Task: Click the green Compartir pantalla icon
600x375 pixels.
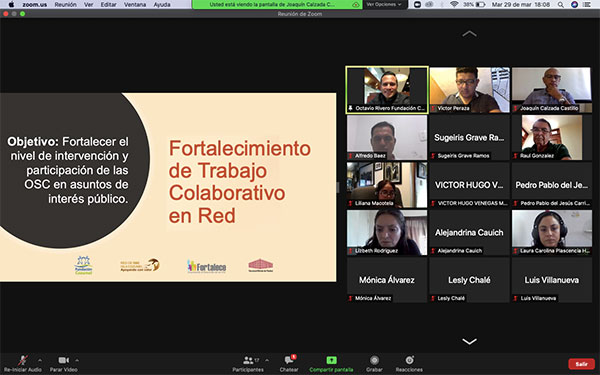Action: tap(331, 360)
